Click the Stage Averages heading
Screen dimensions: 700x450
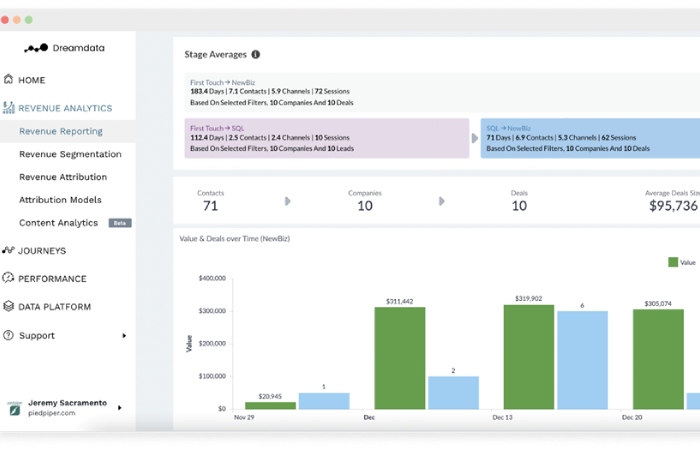point(215,54)
